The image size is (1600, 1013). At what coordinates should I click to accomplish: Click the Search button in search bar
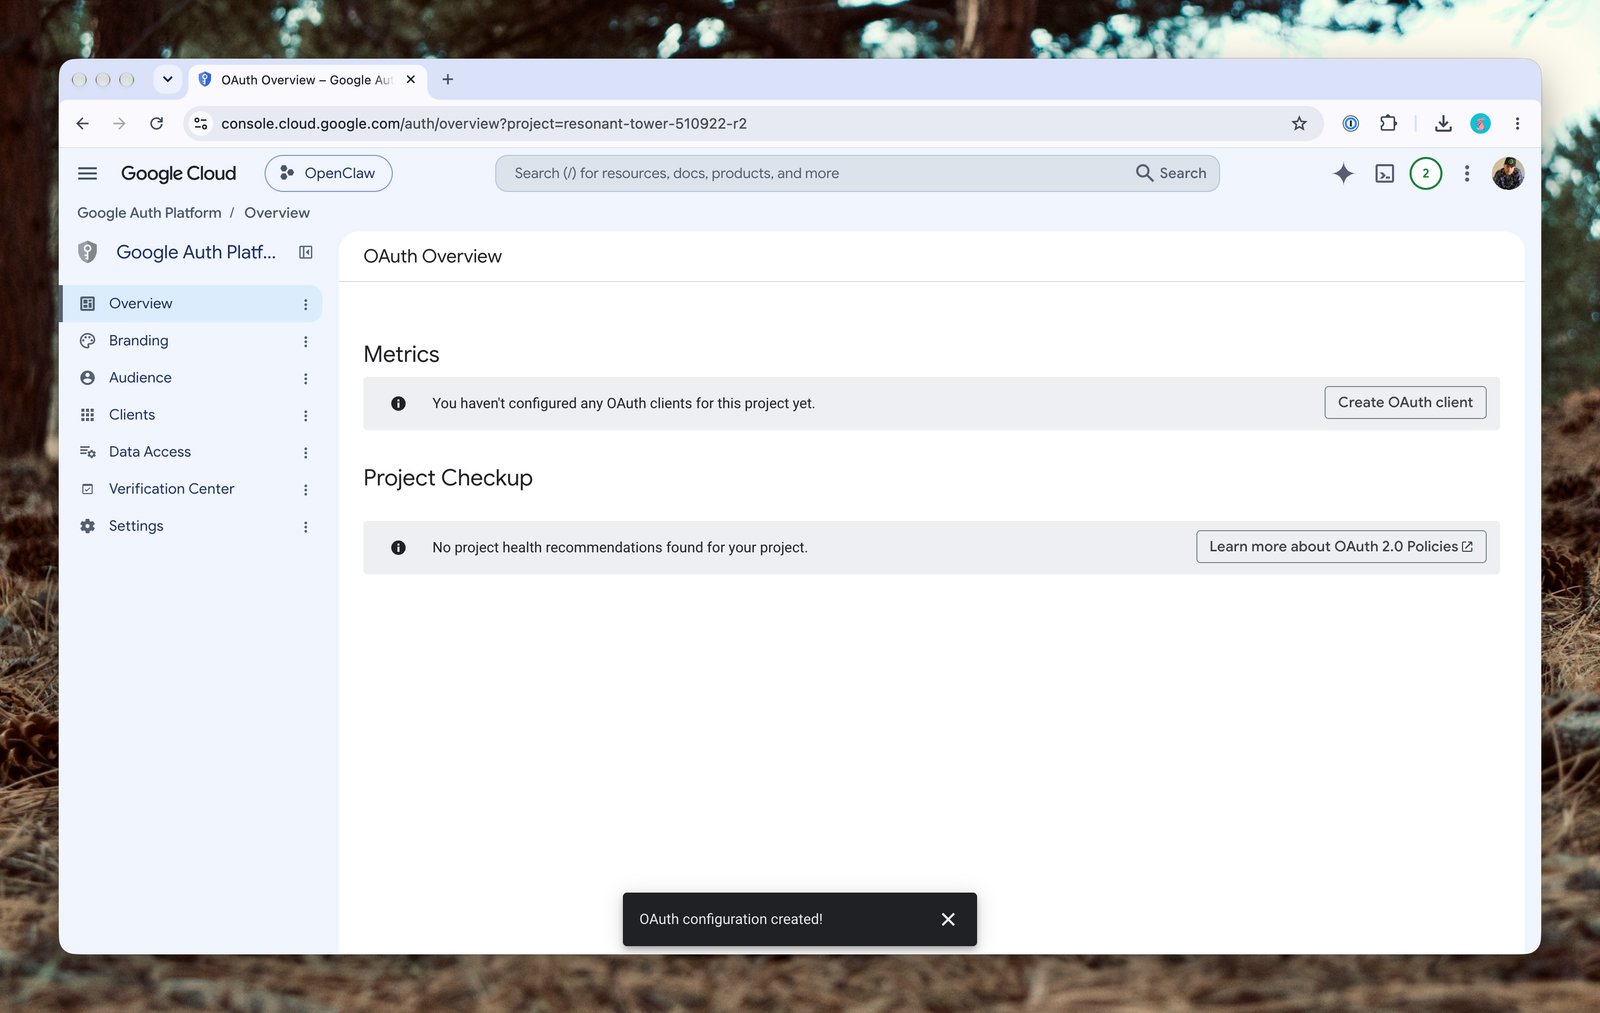pos(1171,173)
